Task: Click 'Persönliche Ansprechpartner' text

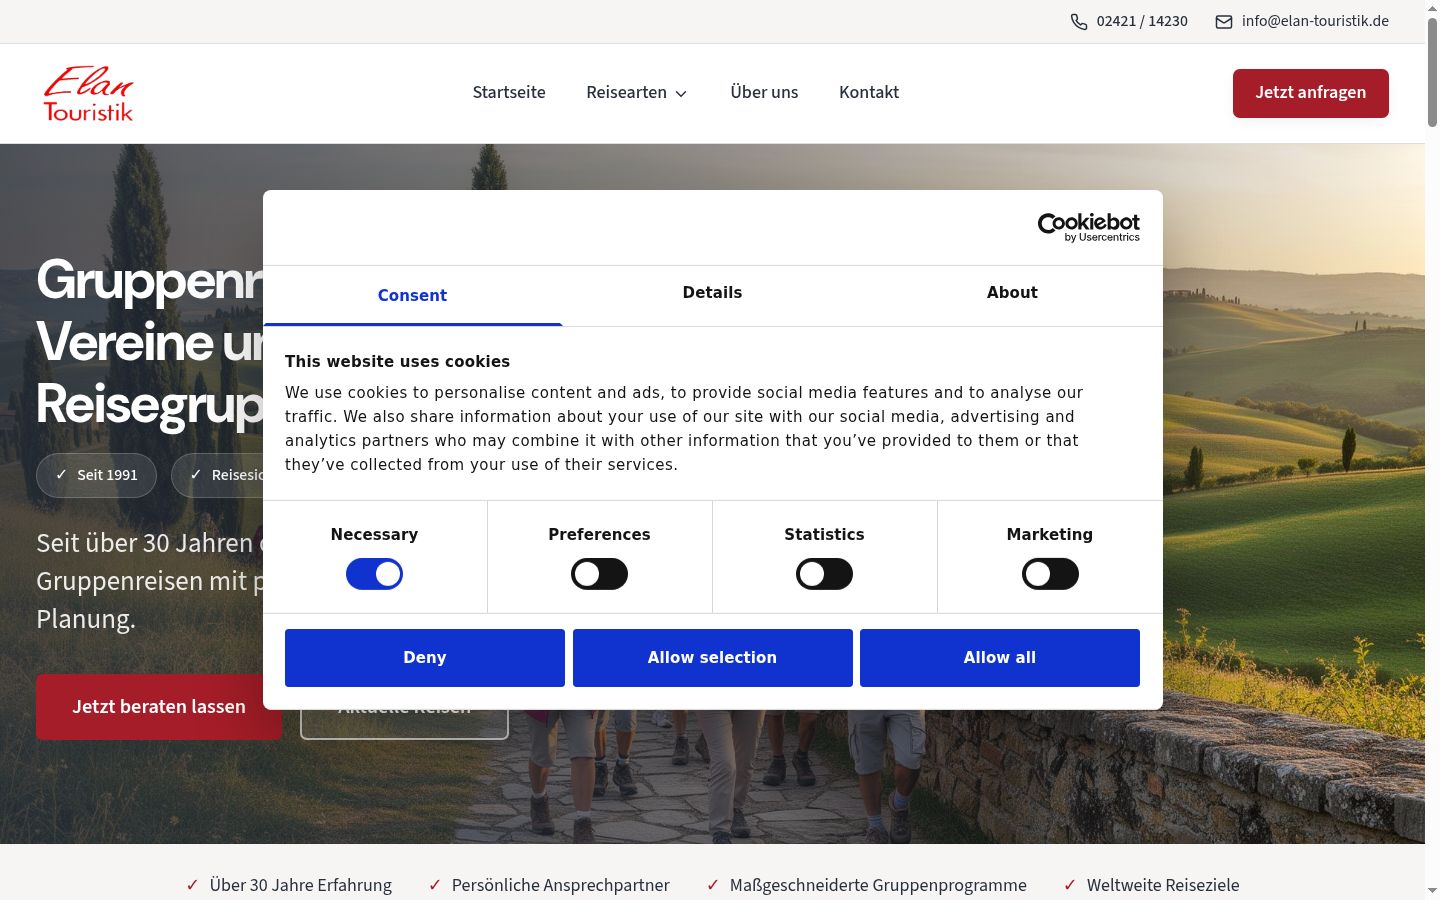Action: pyautogui.click(x=561, y=885)
